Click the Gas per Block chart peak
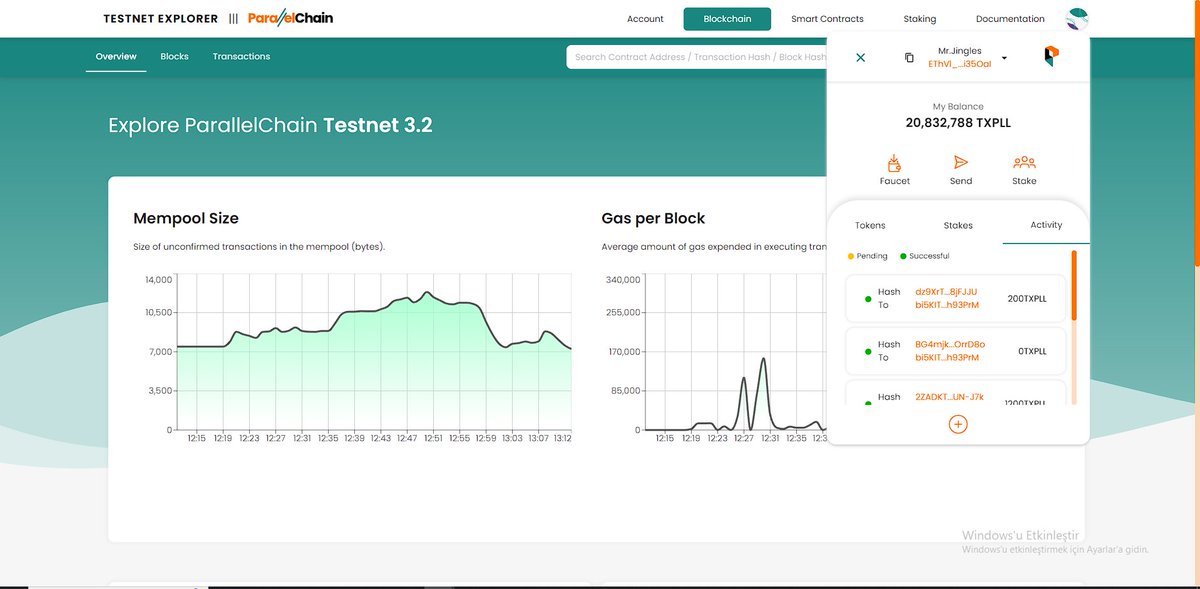This screenshot has height=589, width=1200. click(763, 359)
